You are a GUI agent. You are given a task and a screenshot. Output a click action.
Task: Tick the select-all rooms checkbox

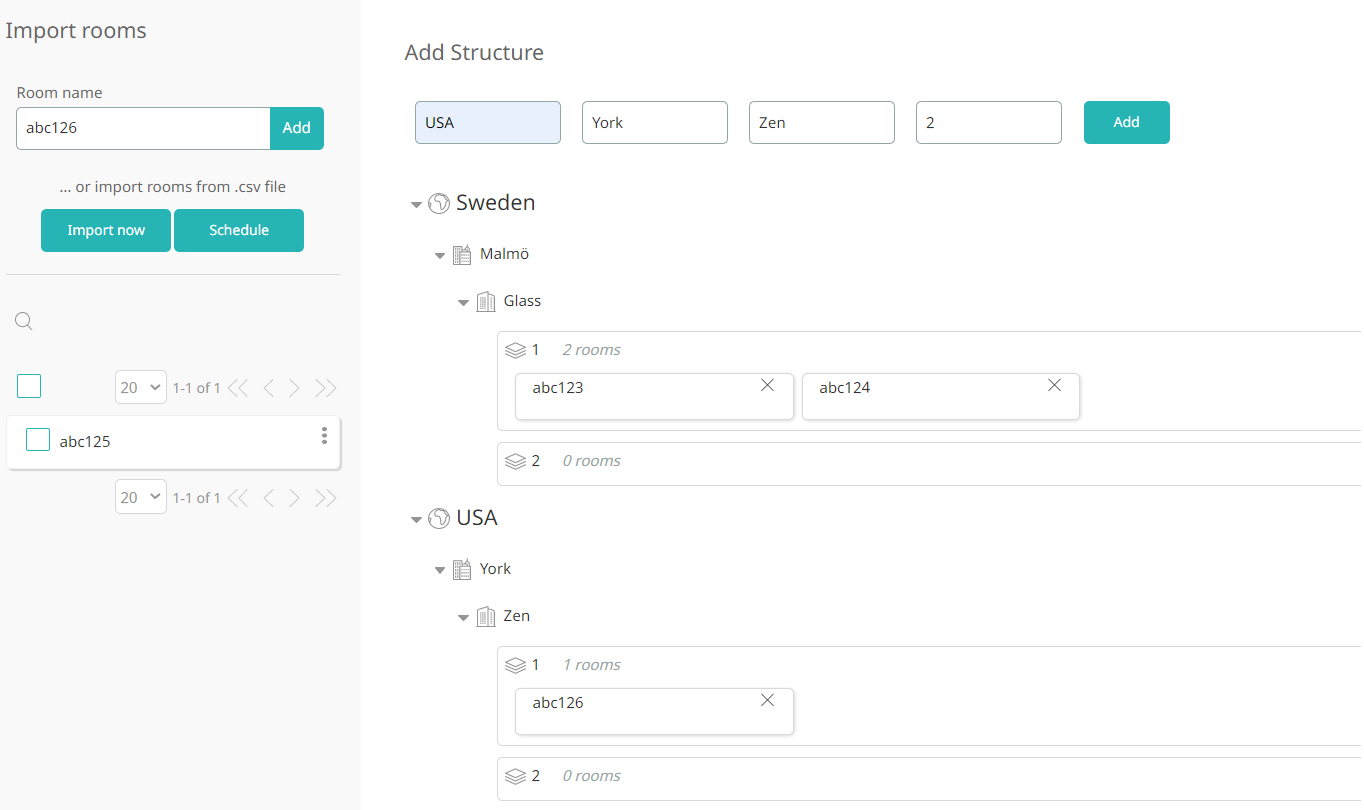click(x=29, y=386)
